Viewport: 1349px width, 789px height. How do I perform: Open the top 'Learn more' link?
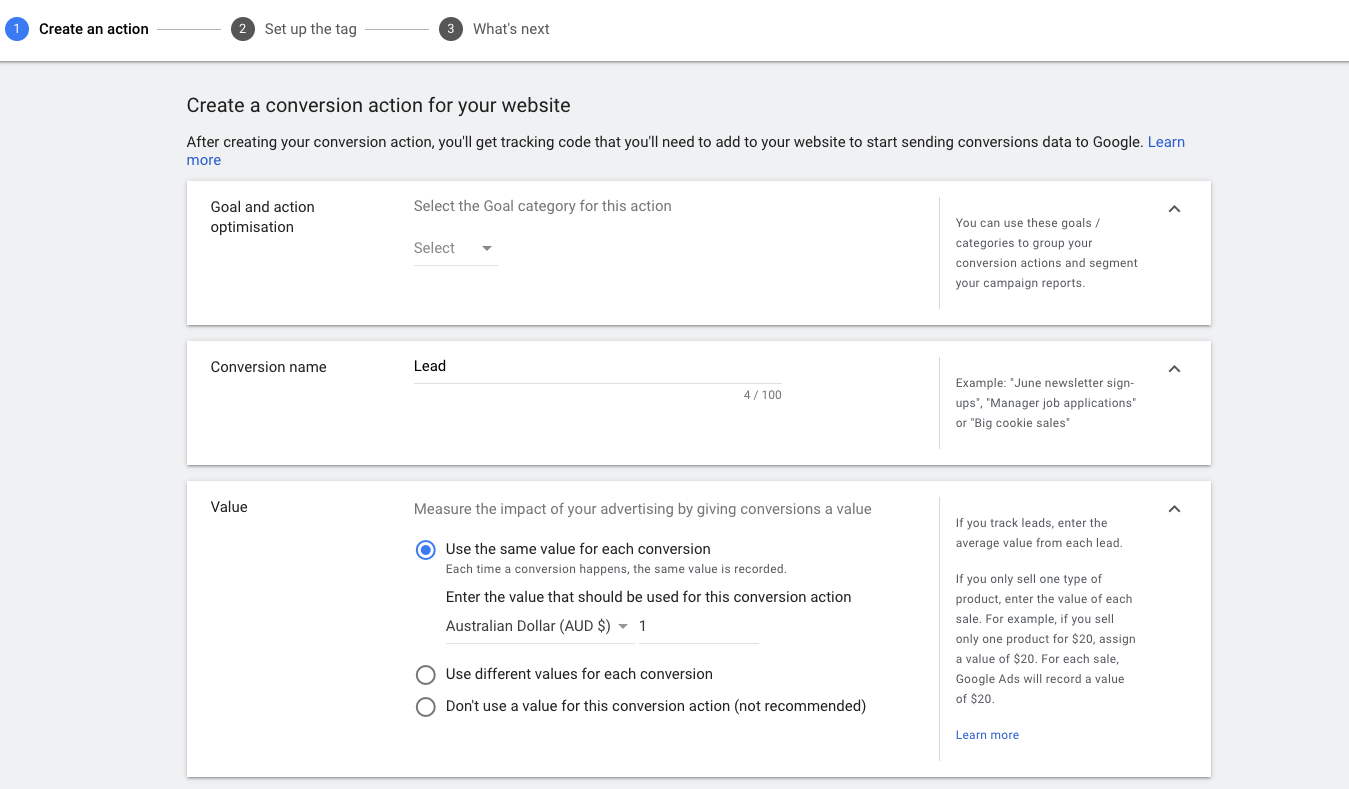1166,141
